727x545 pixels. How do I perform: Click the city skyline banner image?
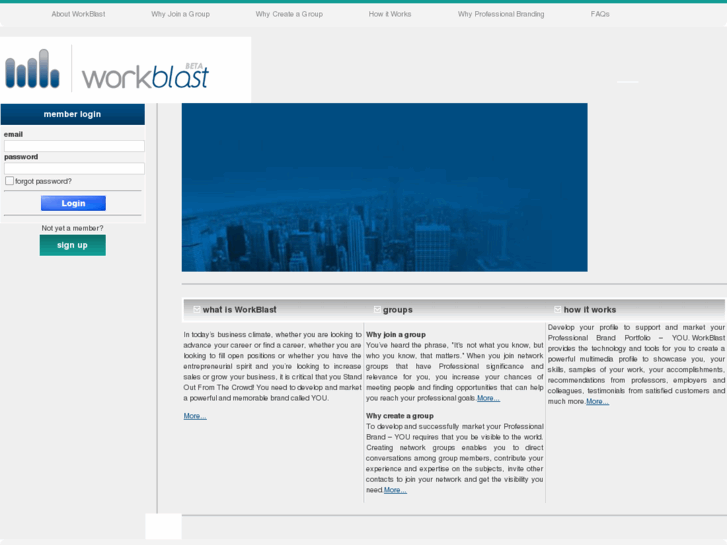pyautogui.click(x=384, y=187)
